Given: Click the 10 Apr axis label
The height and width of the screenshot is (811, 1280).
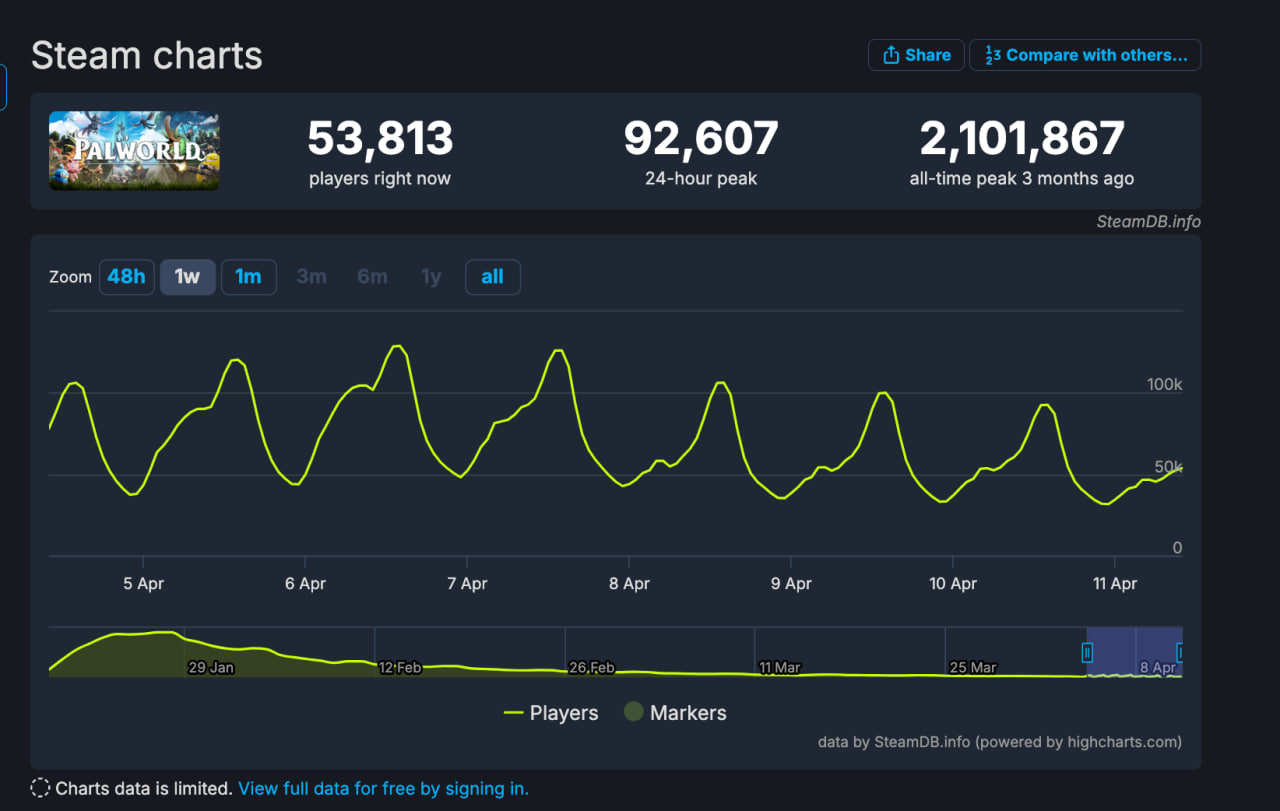Looking at the screenshot, I should 953,584.
